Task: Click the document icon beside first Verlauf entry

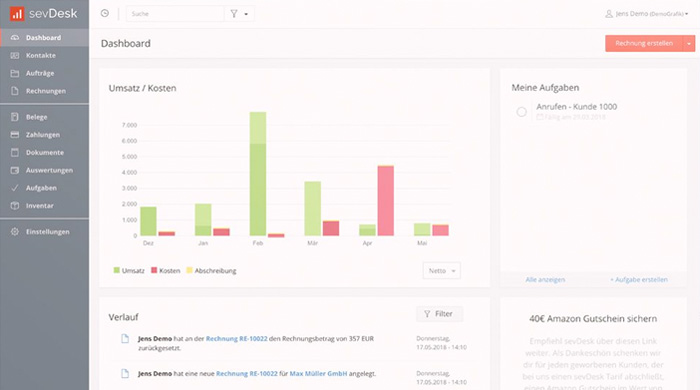Action: (125, 339)
